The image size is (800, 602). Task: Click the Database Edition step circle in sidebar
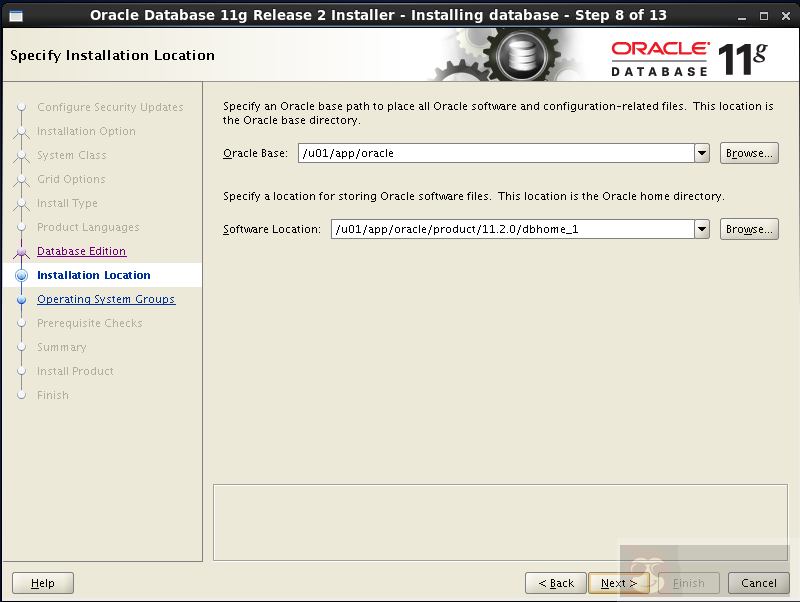point(24,251)
